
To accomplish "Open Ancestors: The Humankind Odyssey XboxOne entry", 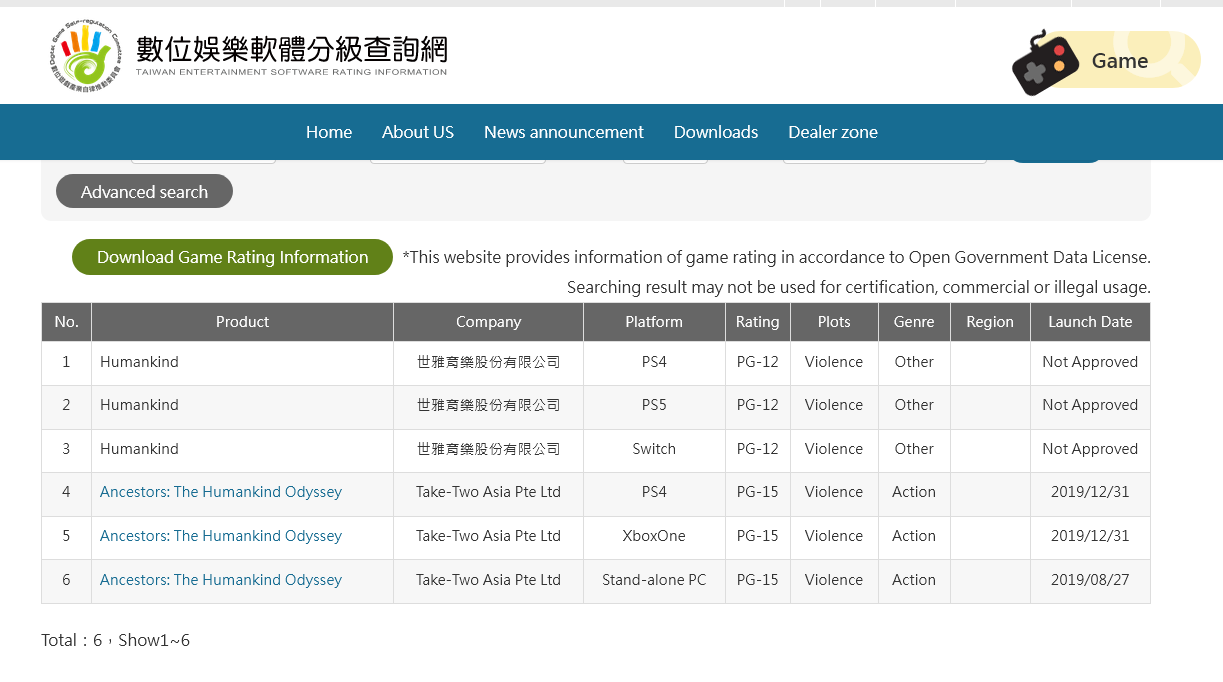I will (x=220, y=536).
